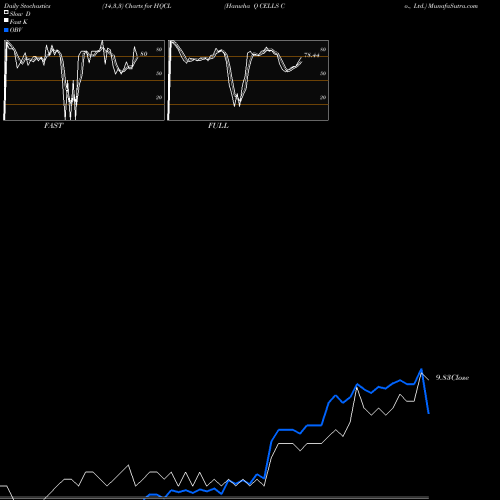Click the 'Hanwha Q CELLS C' title text
The height and width of the screenshot is (500, 500).
coord(255,6)
